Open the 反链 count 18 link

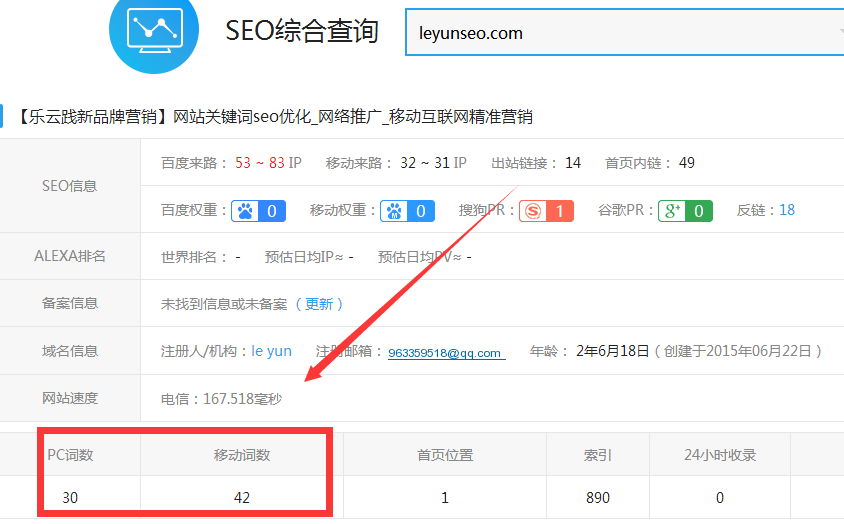pos(787,210)
